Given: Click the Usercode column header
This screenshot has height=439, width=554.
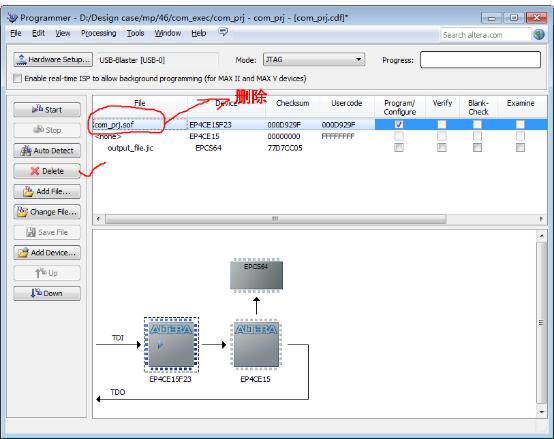Looking at the screenshot, I should [347, 103].
